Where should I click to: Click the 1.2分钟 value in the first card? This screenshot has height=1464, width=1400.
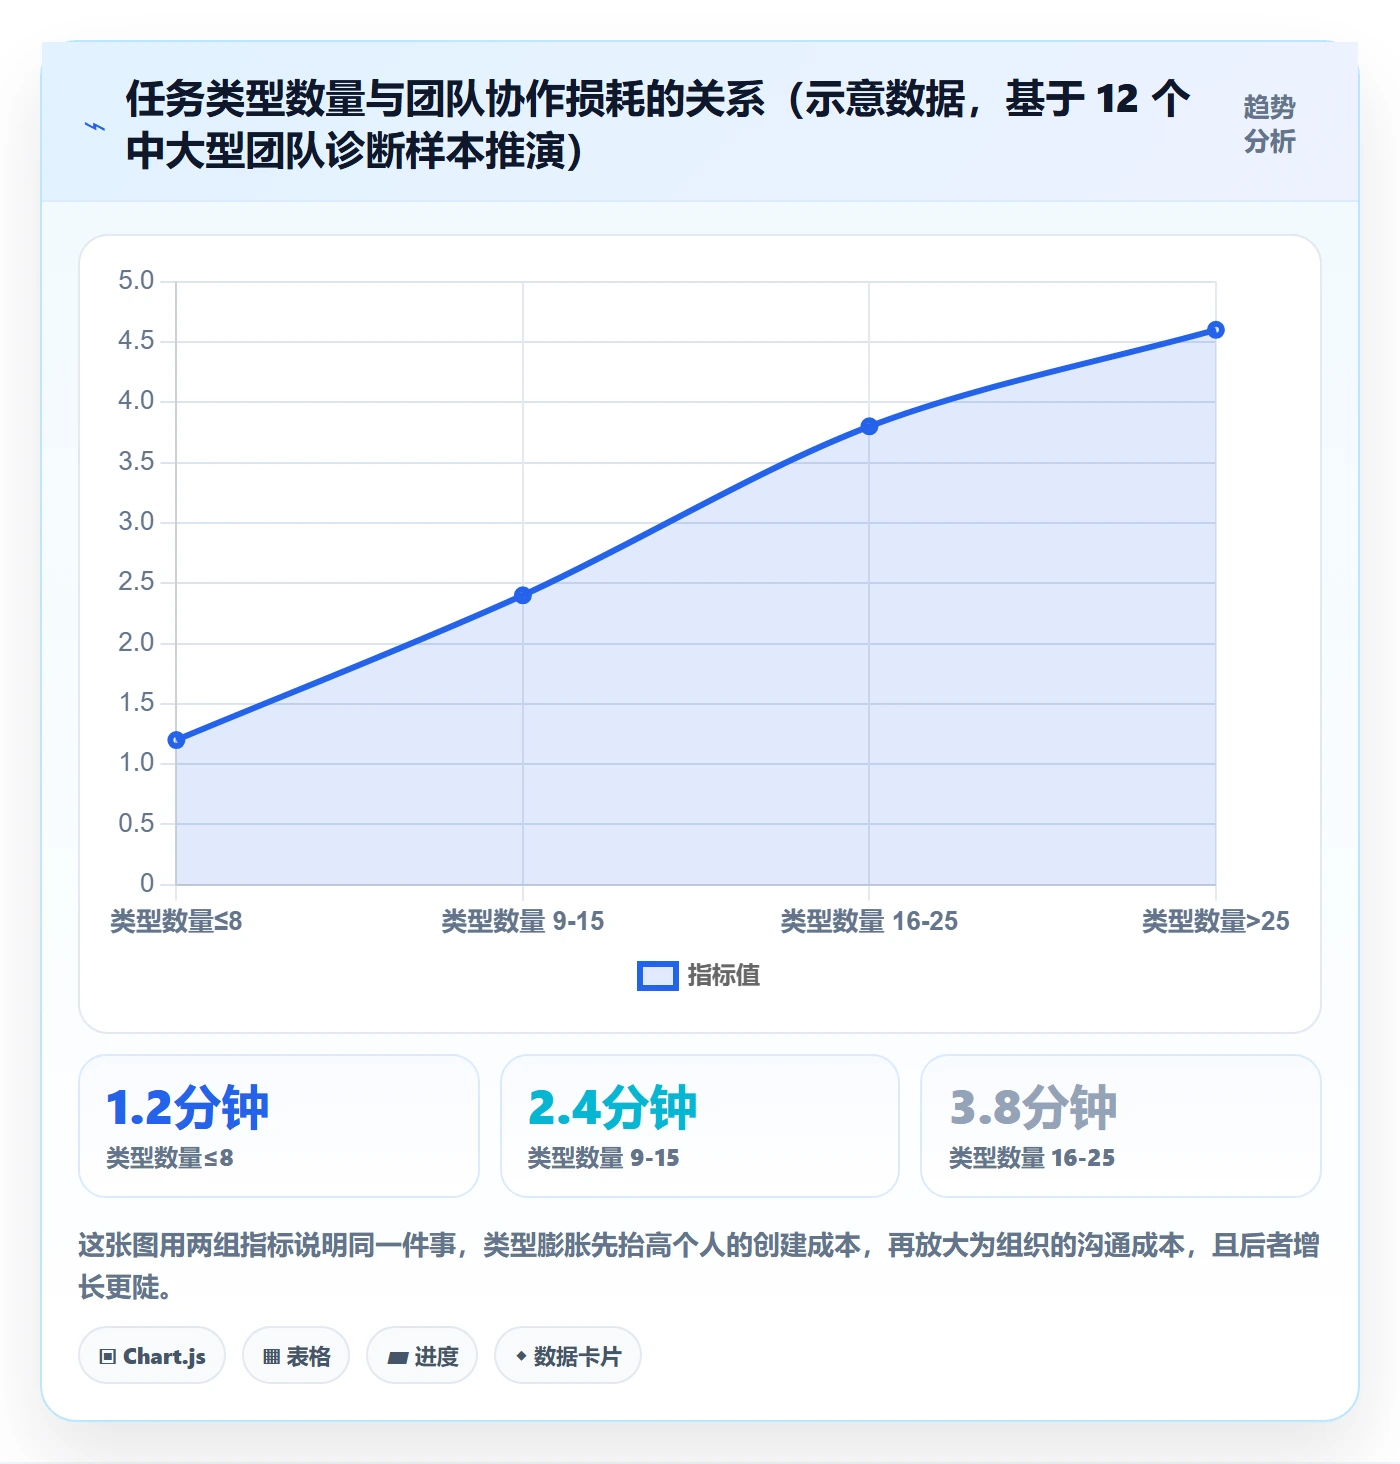[x=188, y=1108]
